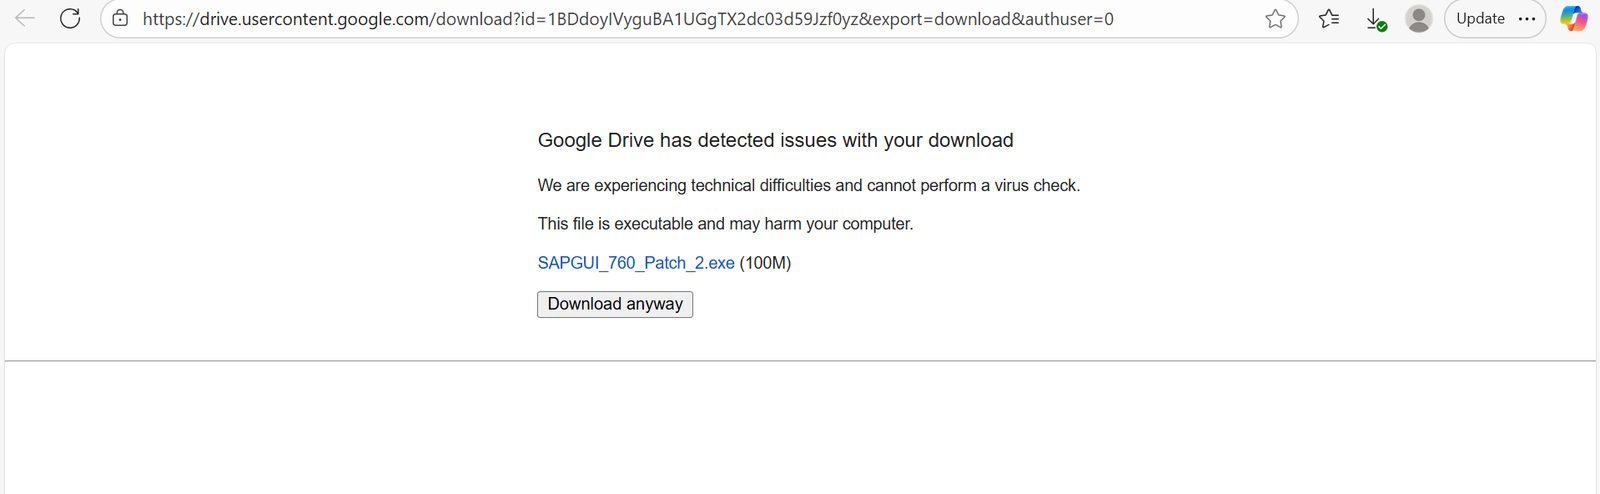Refresh the page with the reload icon

(70, 18)
